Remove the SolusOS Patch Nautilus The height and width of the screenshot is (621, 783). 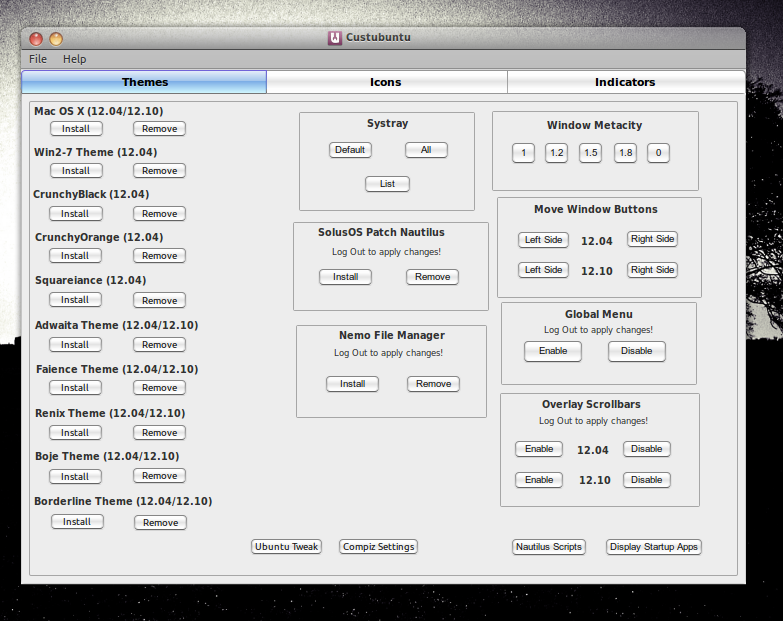pyautogui.click(x=432, y=277)
